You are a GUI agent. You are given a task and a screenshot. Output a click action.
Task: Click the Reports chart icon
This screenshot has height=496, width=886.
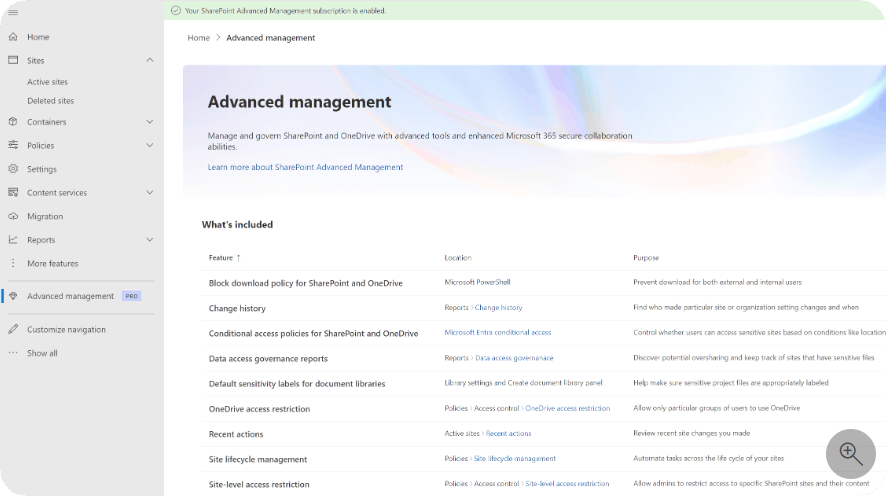pos(13,240)
